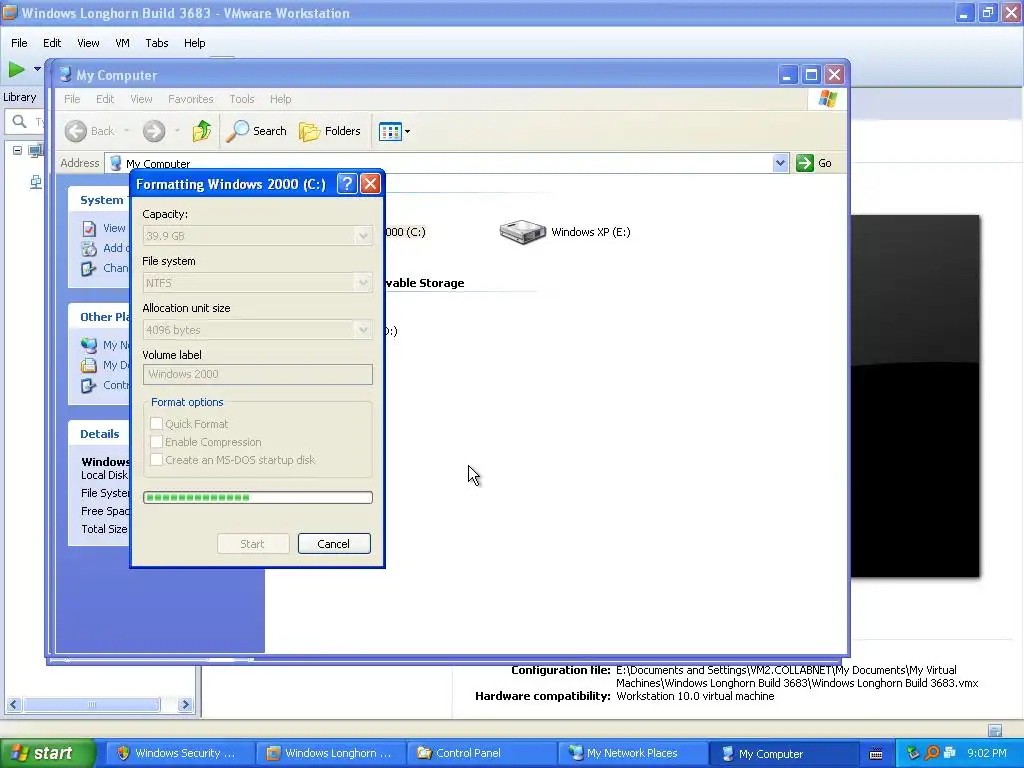Open the Views dropdown arrow
1024x768 pixels.
point(408,131)
